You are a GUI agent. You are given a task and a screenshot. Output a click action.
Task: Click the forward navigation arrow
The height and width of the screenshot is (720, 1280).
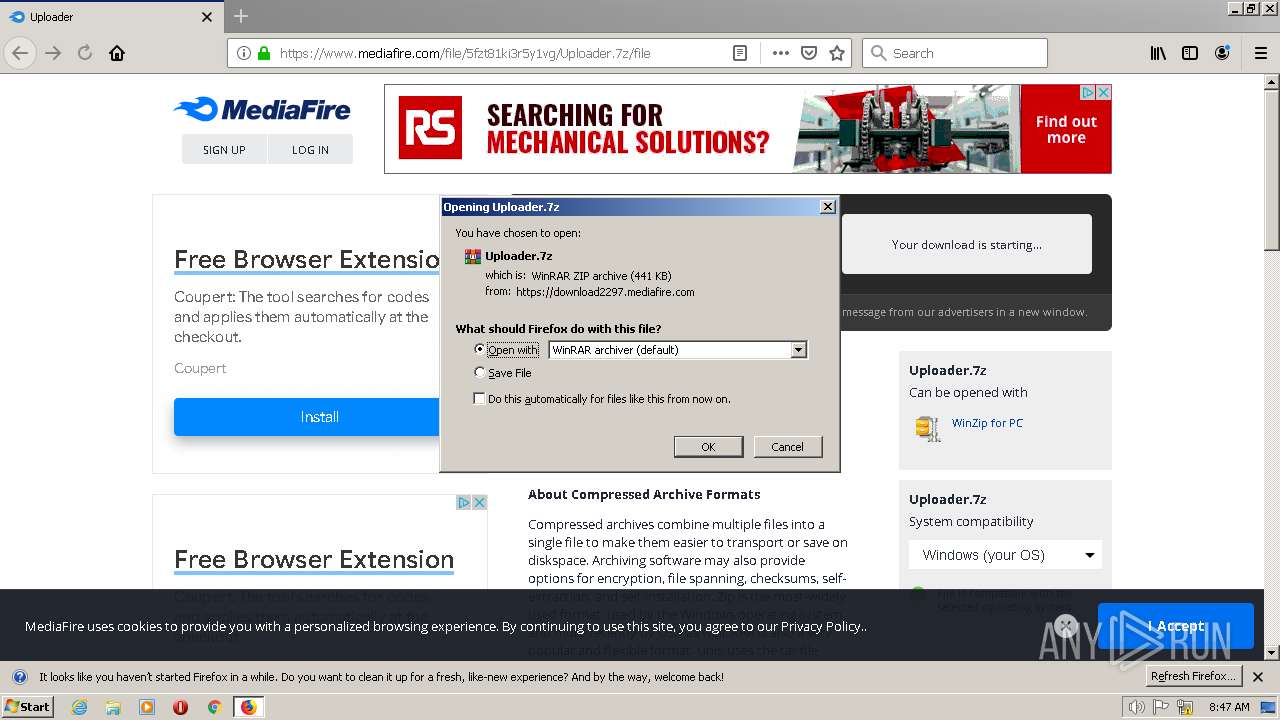pos(53,53)
